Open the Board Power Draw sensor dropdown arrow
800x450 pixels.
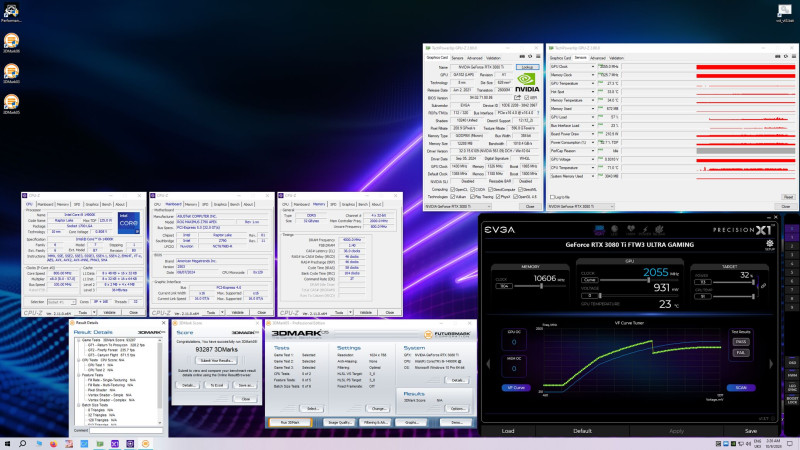pos(593,134)
